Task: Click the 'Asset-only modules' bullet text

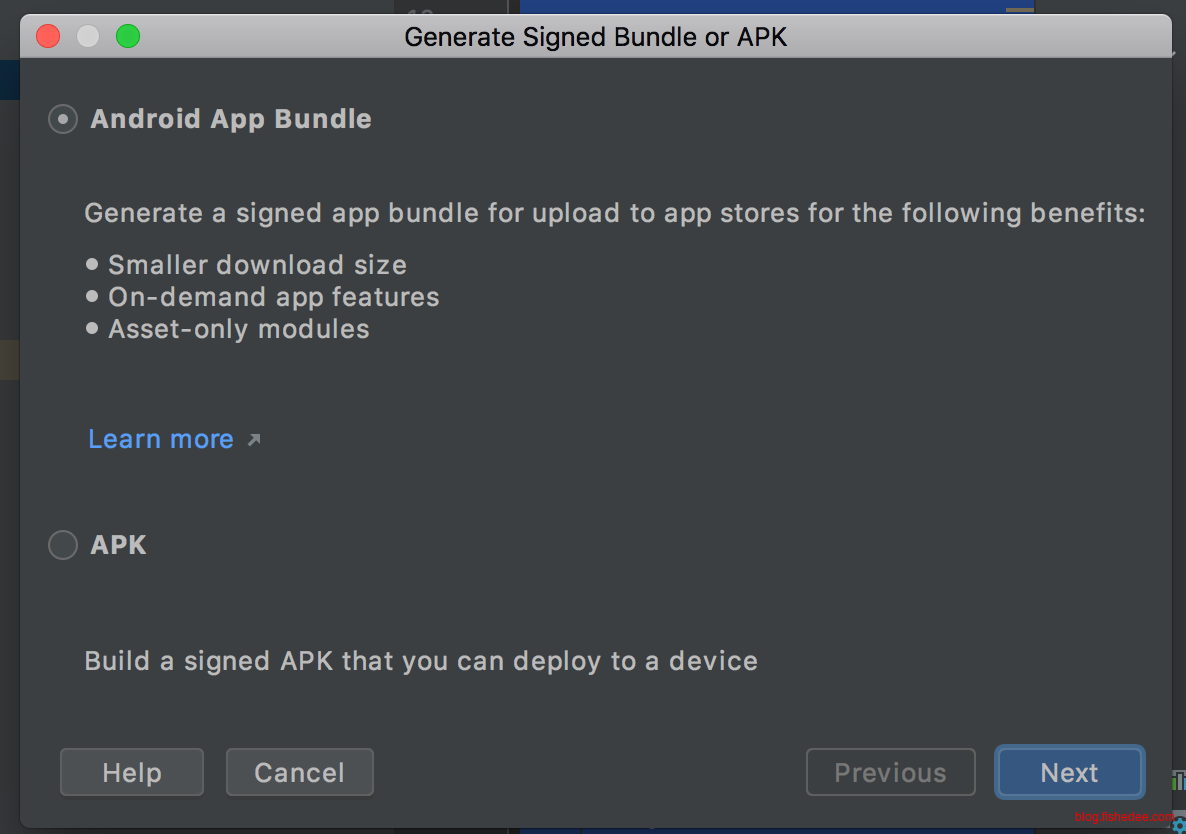Action: point(238,329)
